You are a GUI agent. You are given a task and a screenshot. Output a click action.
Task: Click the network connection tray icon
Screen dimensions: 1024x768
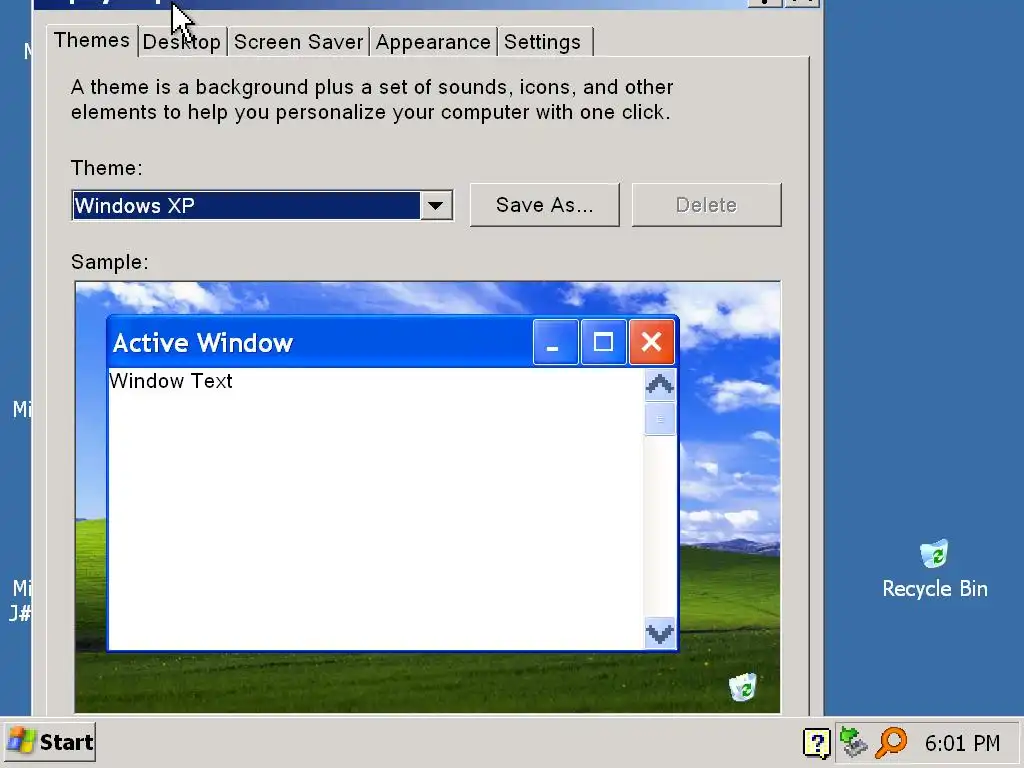[x=853, y=743]
